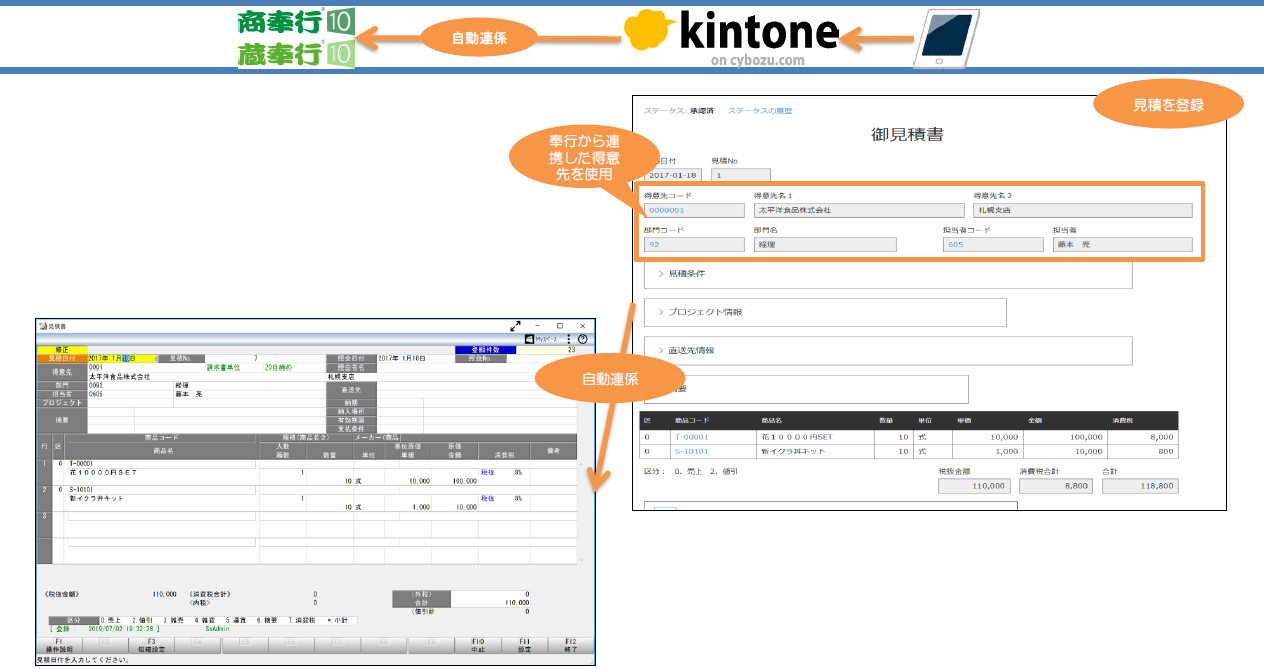This screenshot has height=669, width=1264.
Task: Select the 担当者 code 0605 in 見積書 window
Action: [96, 394]
